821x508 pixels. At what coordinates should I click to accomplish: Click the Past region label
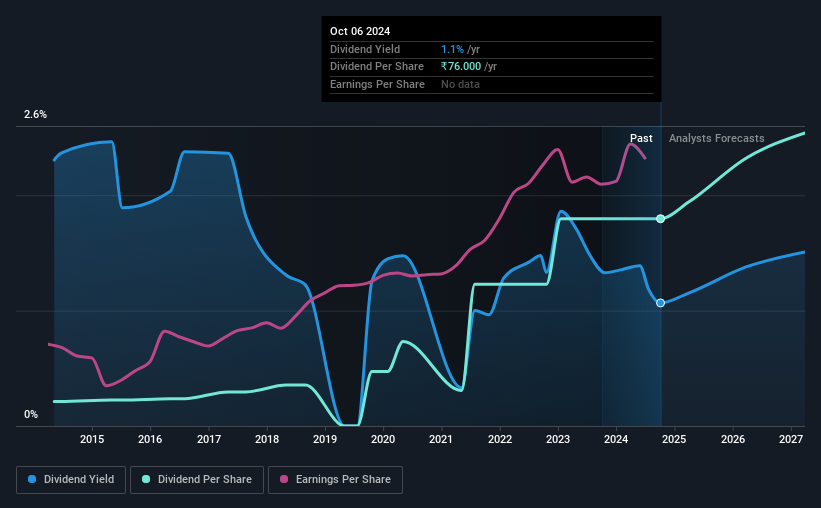(641, 138)
